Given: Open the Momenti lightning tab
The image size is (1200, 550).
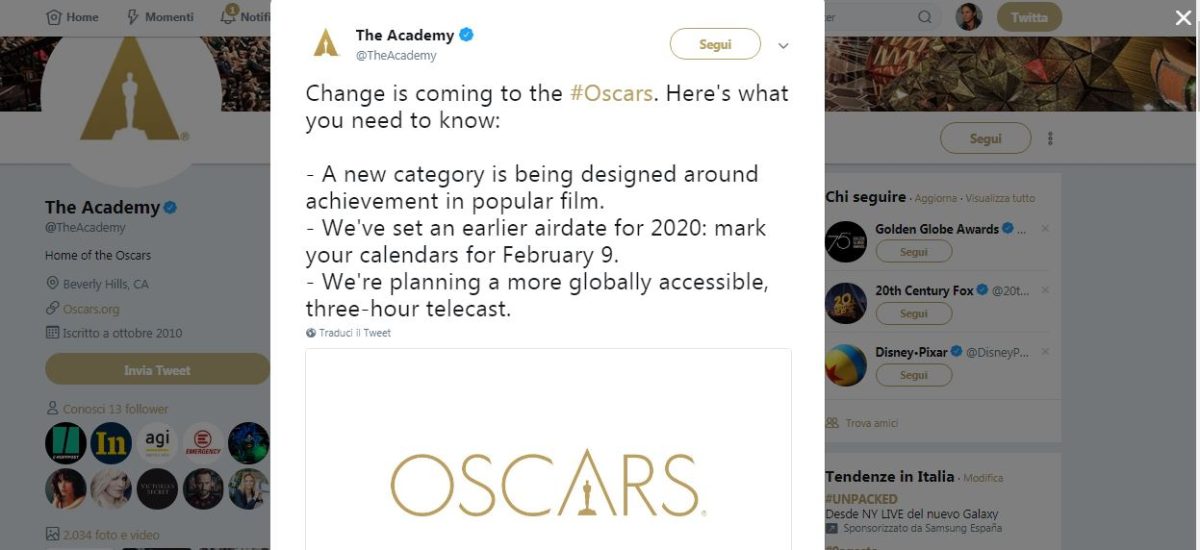Looking at the screenshot, I should click(132, 17).
